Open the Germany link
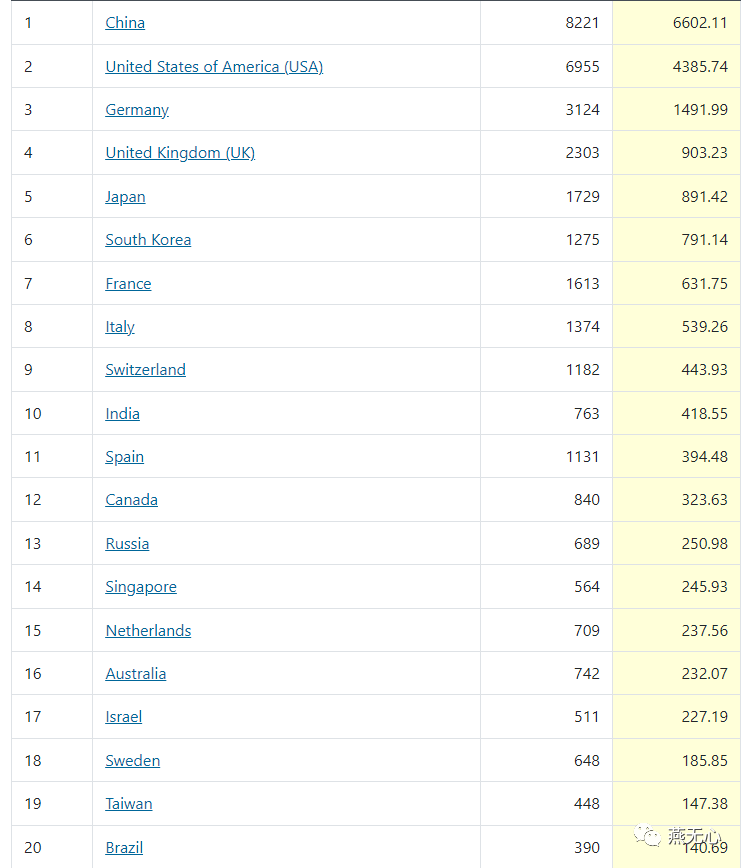The height and width of the screenshot is (868, 745). click(137, 110)
